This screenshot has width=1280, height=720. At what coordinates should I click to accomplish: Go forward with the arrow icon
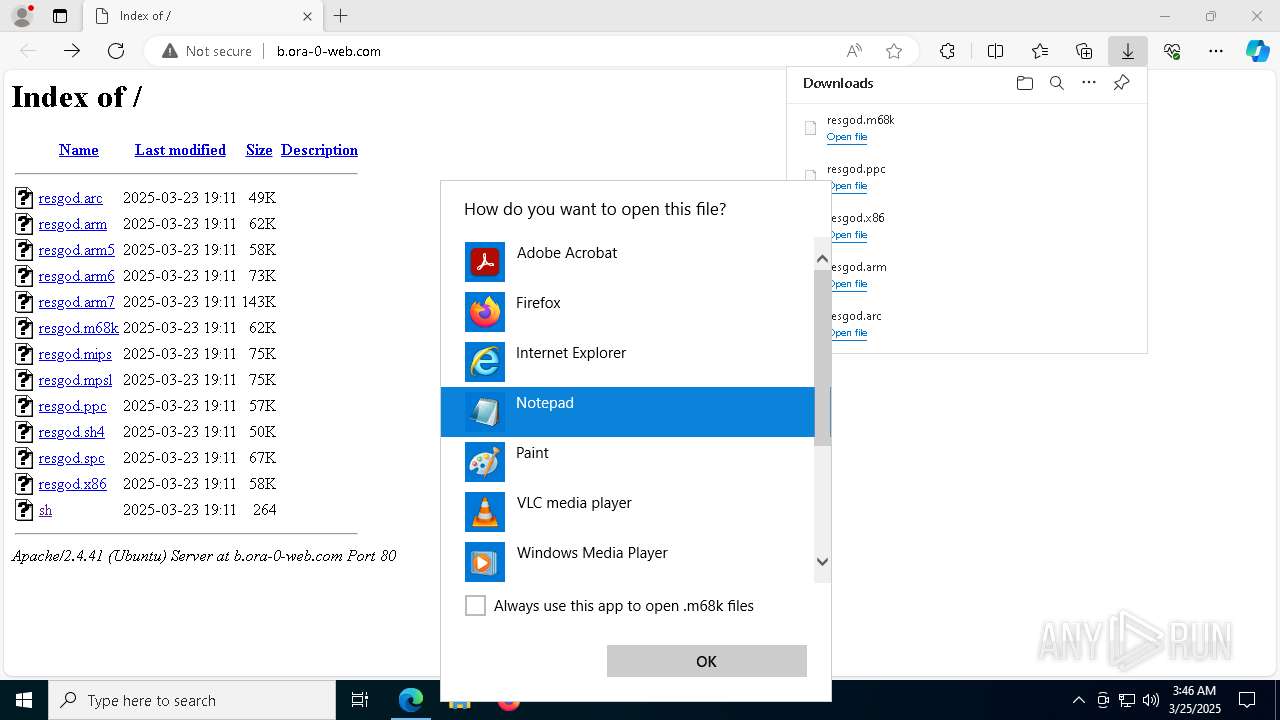72,51
